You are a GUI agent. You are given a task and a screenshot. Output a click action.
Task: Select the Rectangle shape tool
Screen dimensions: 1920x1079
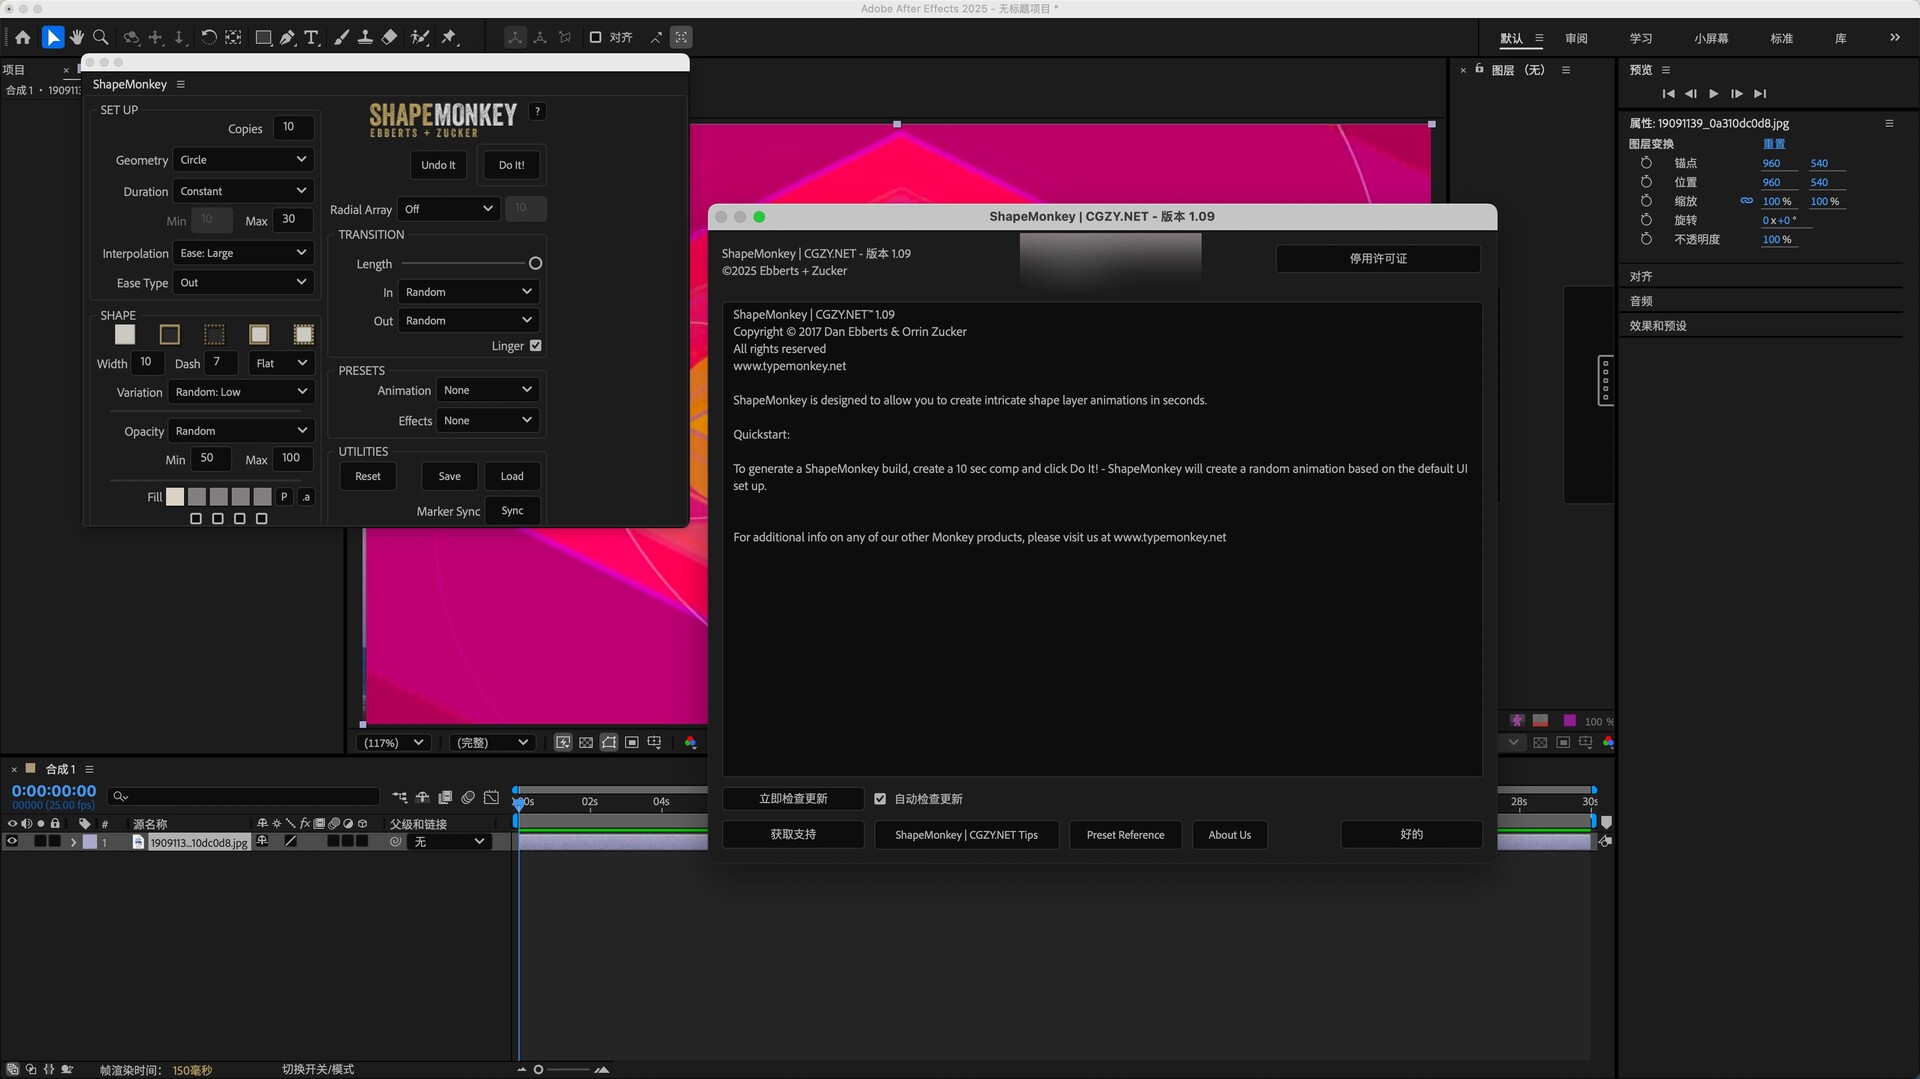tap(263, 38)
